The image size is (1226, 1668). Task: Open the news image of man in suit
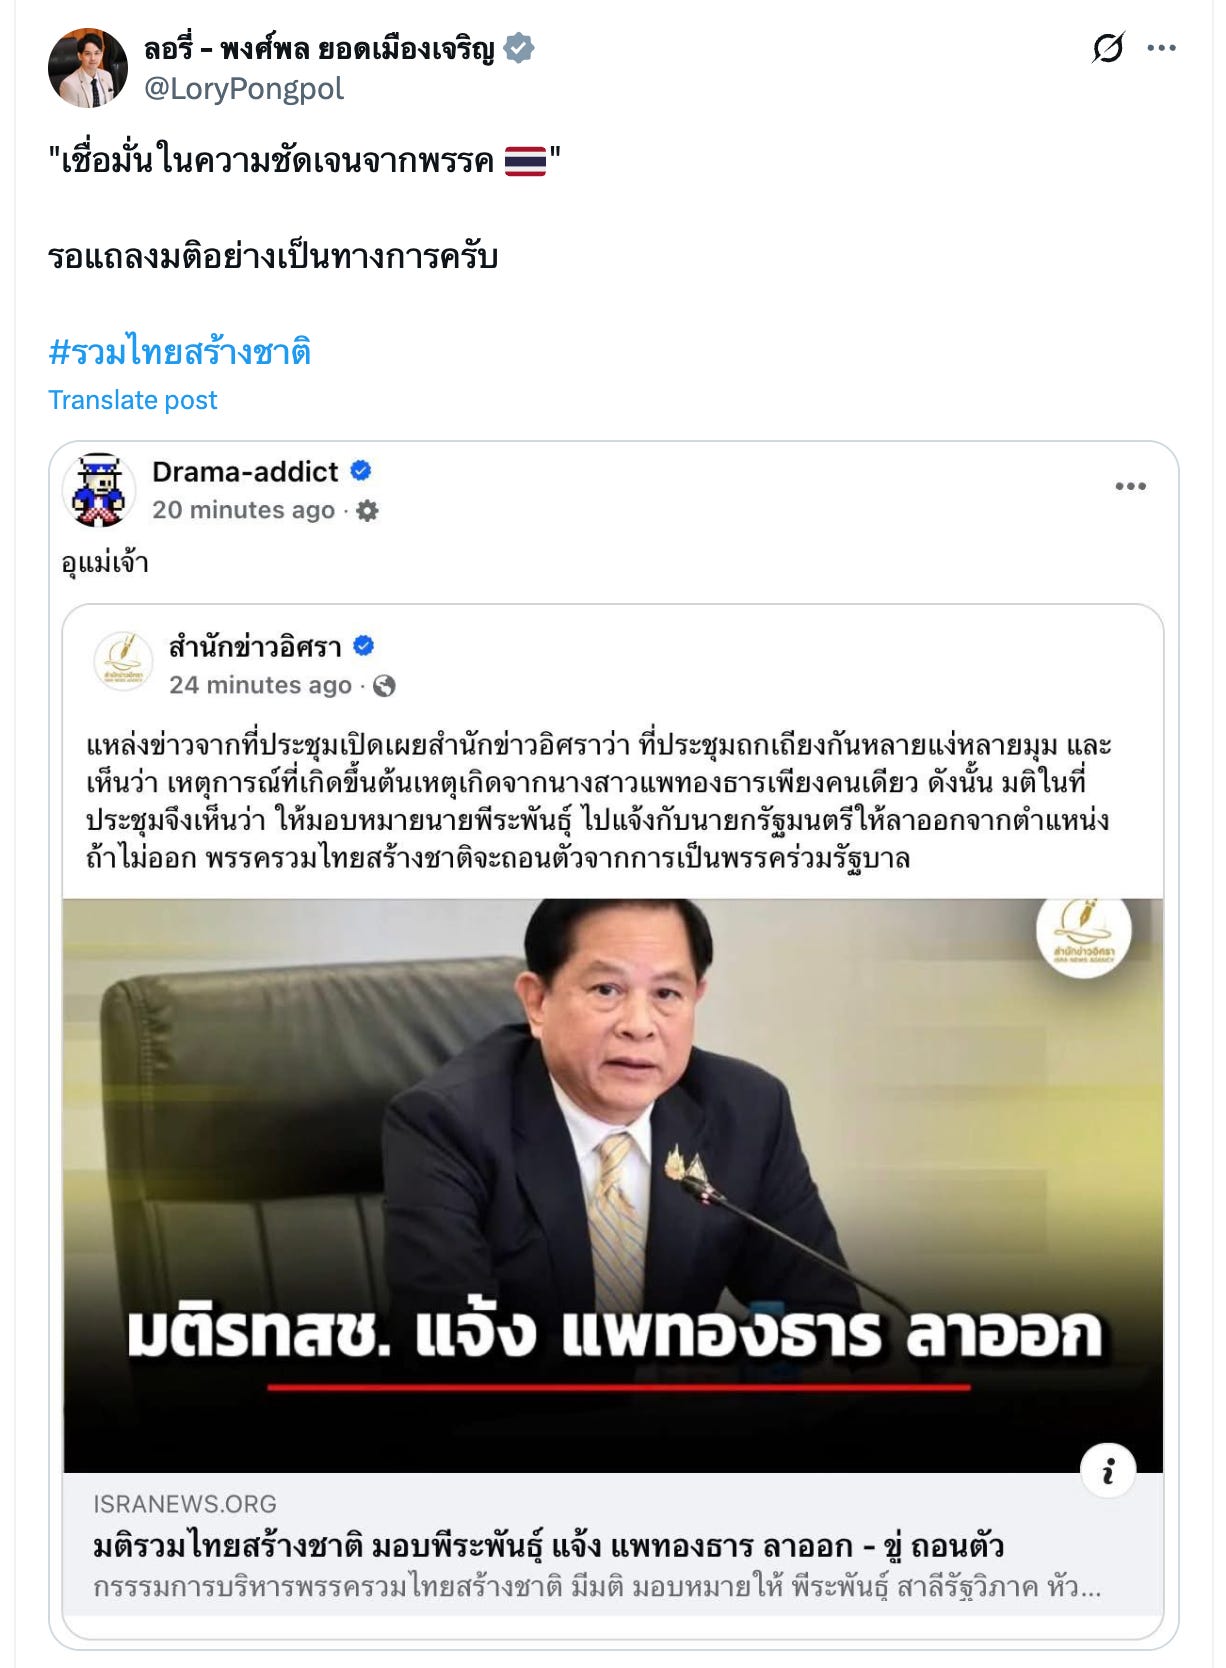point(613,1185)
